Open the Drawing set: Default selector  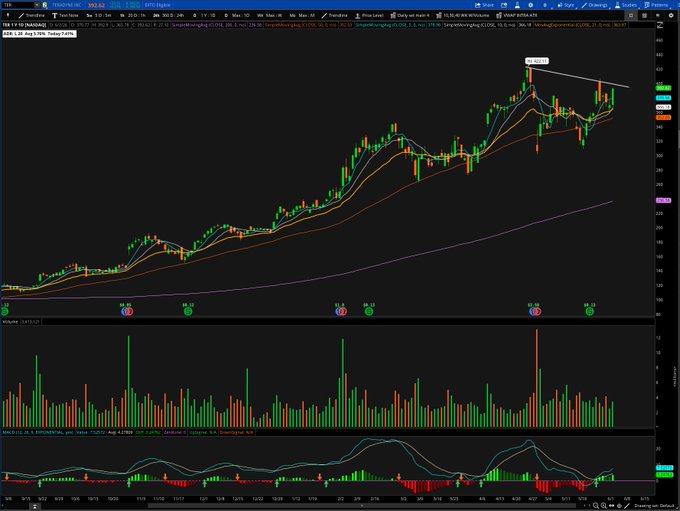tap(654, 506)
